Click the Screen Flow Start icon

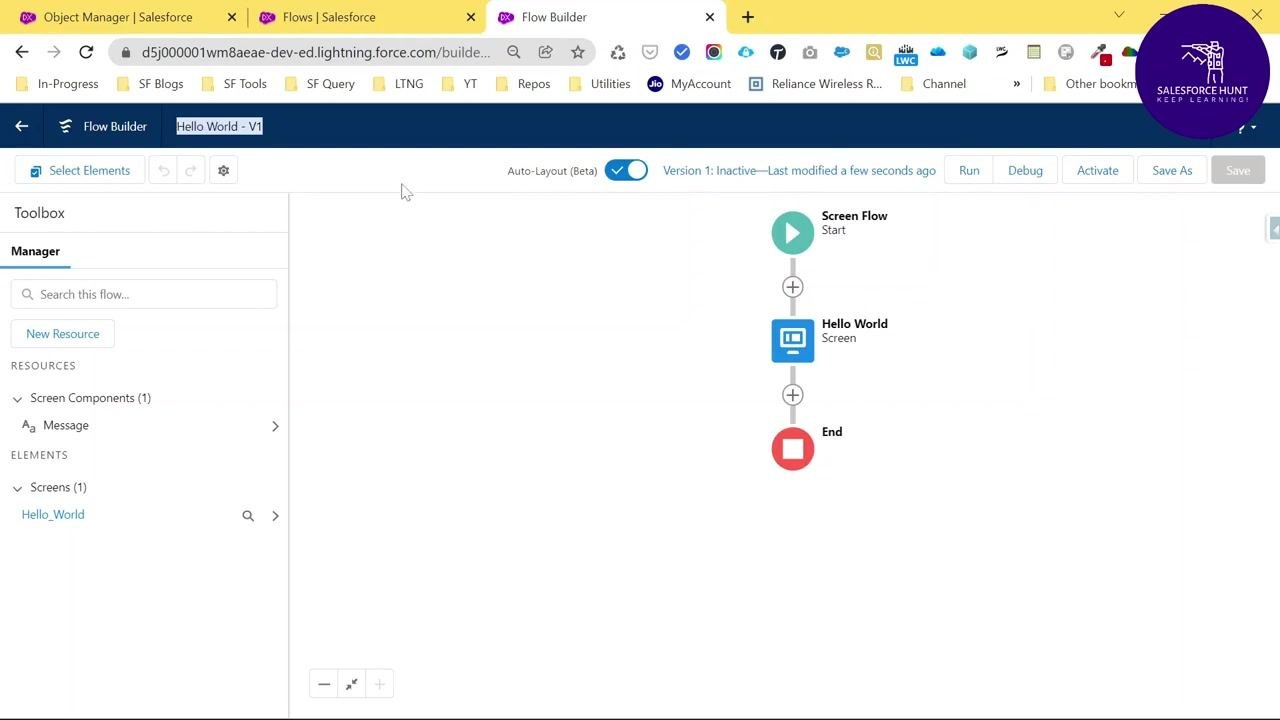click(793, 233)
